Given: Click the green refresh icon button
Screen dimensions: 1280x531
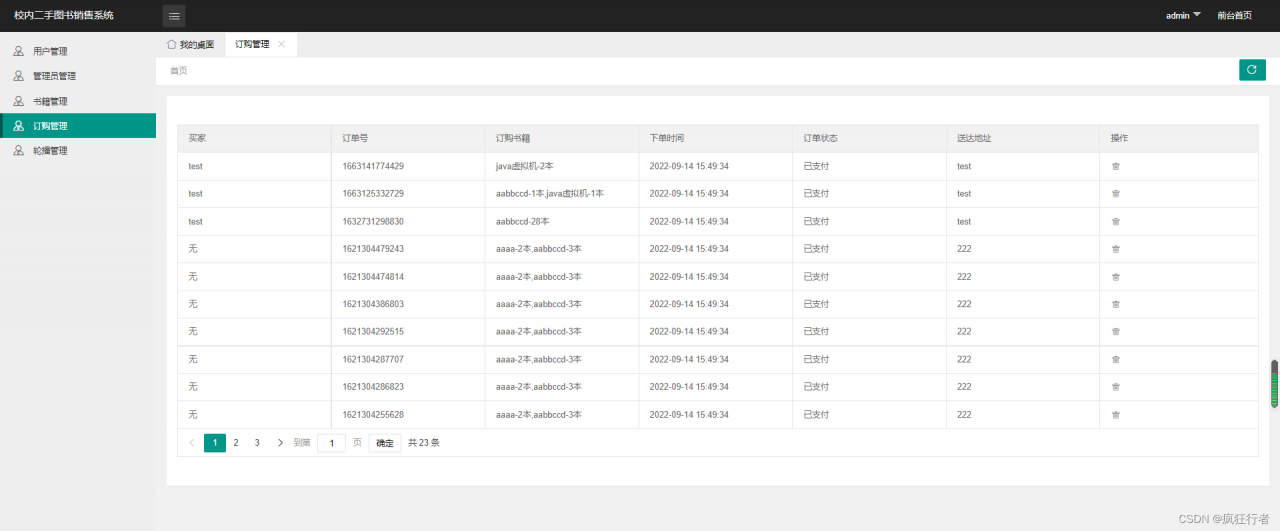Looking at the screenshot, I should [1252, 70].
